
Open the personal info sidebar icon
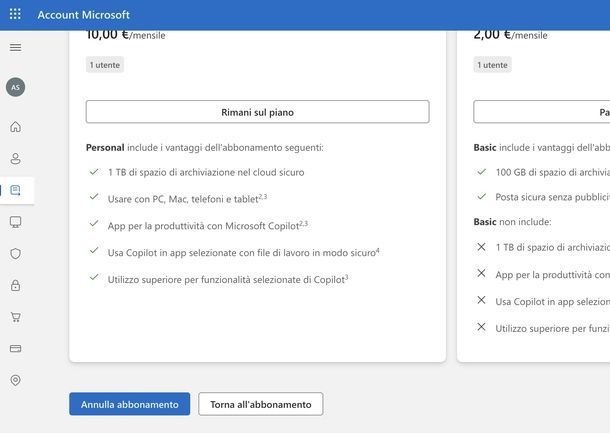[16, 159]
